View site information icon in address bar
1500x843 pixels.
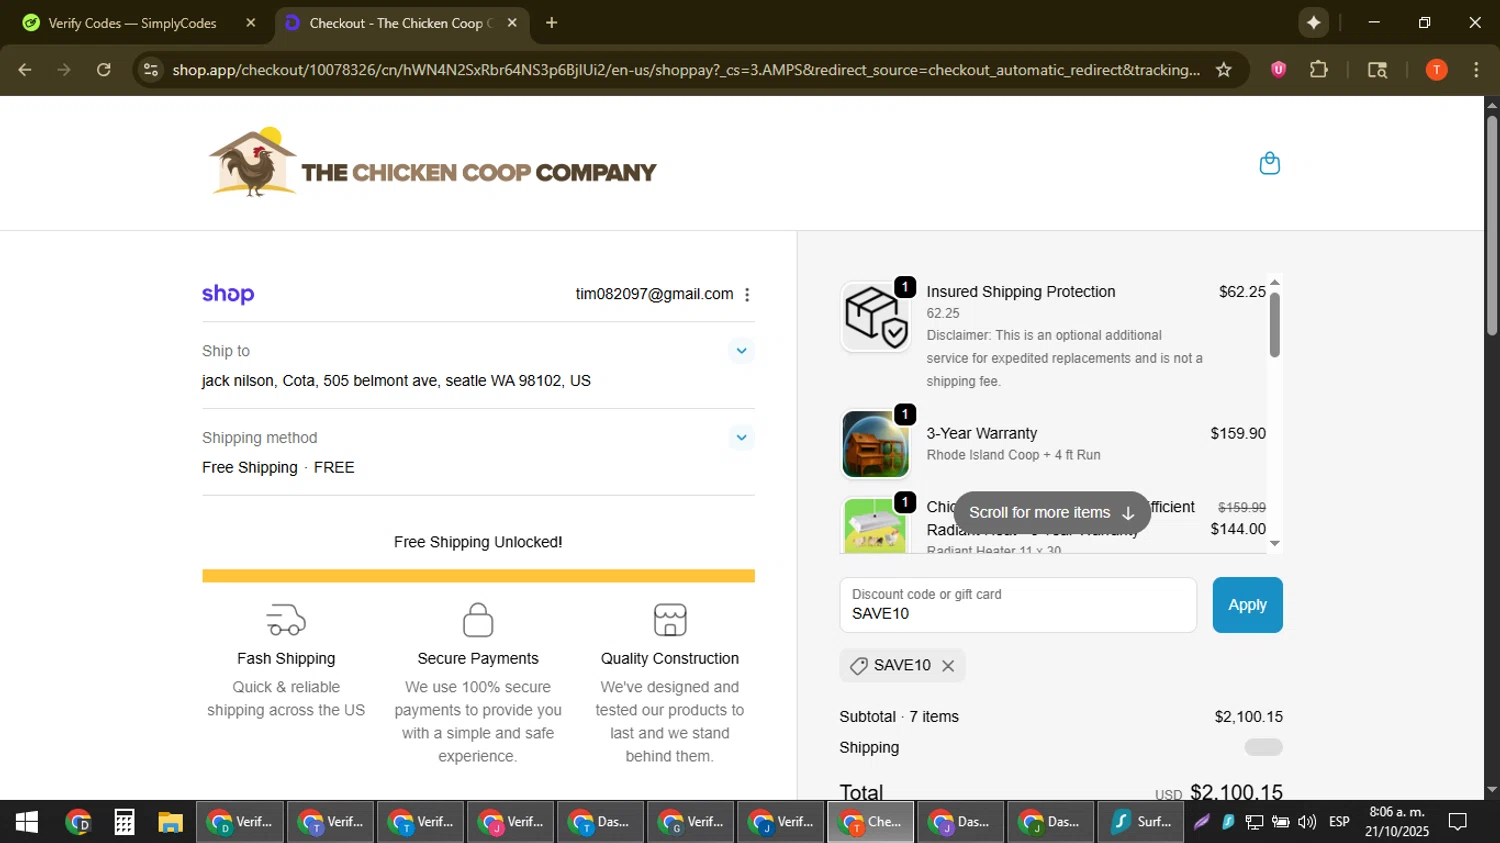click(151, 70)
